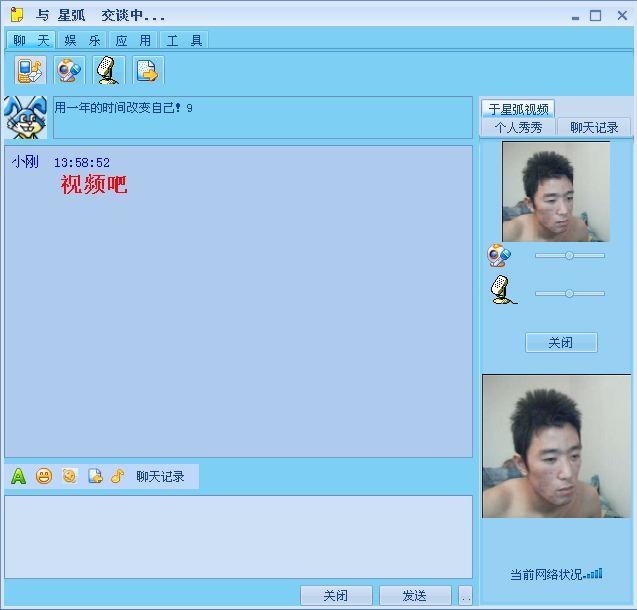Click the network signal strength bars
Image resolution: width=637 pixels, height=610 pixels.
point(594,574)
